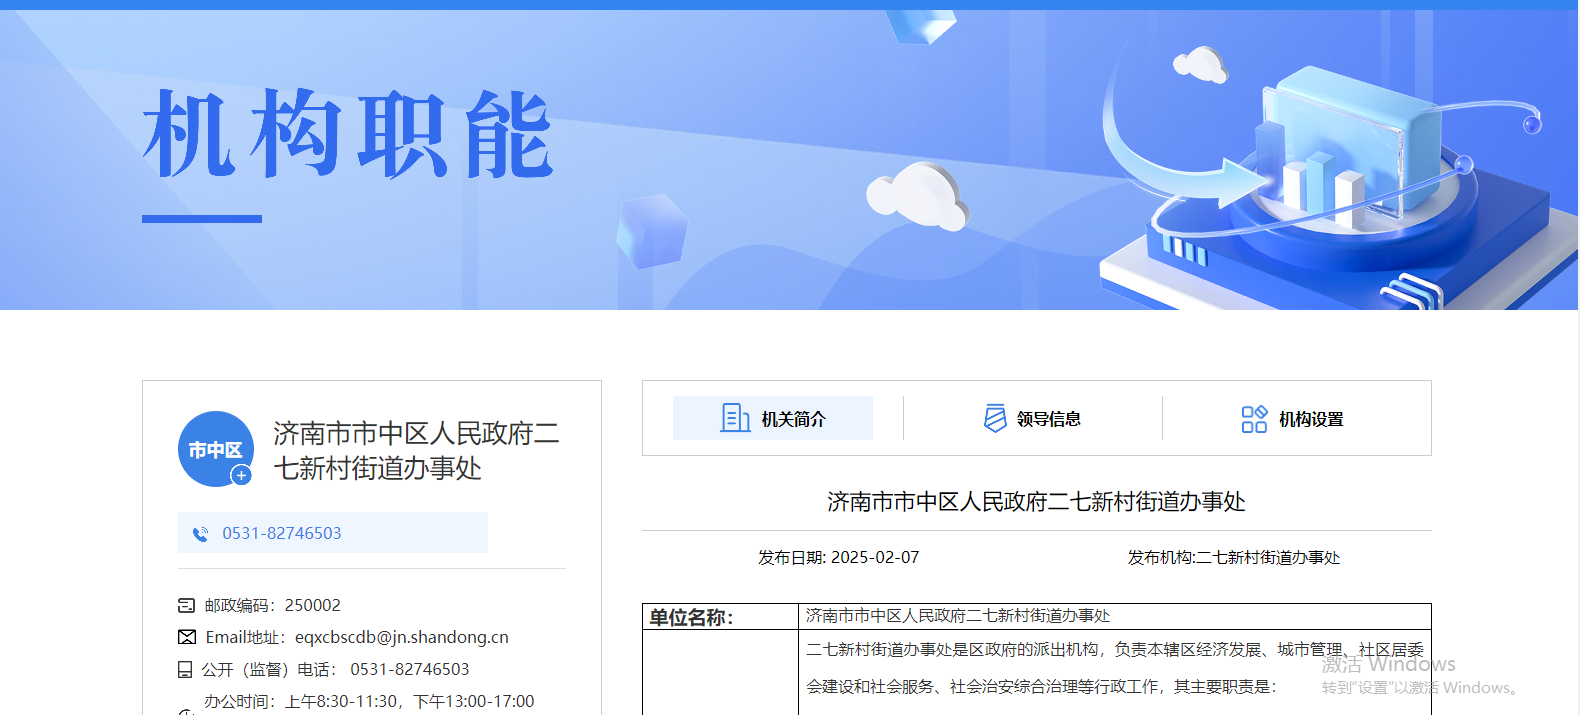Click the 领导信息 tab icon
1580x715 pixels.
(995, 418)
